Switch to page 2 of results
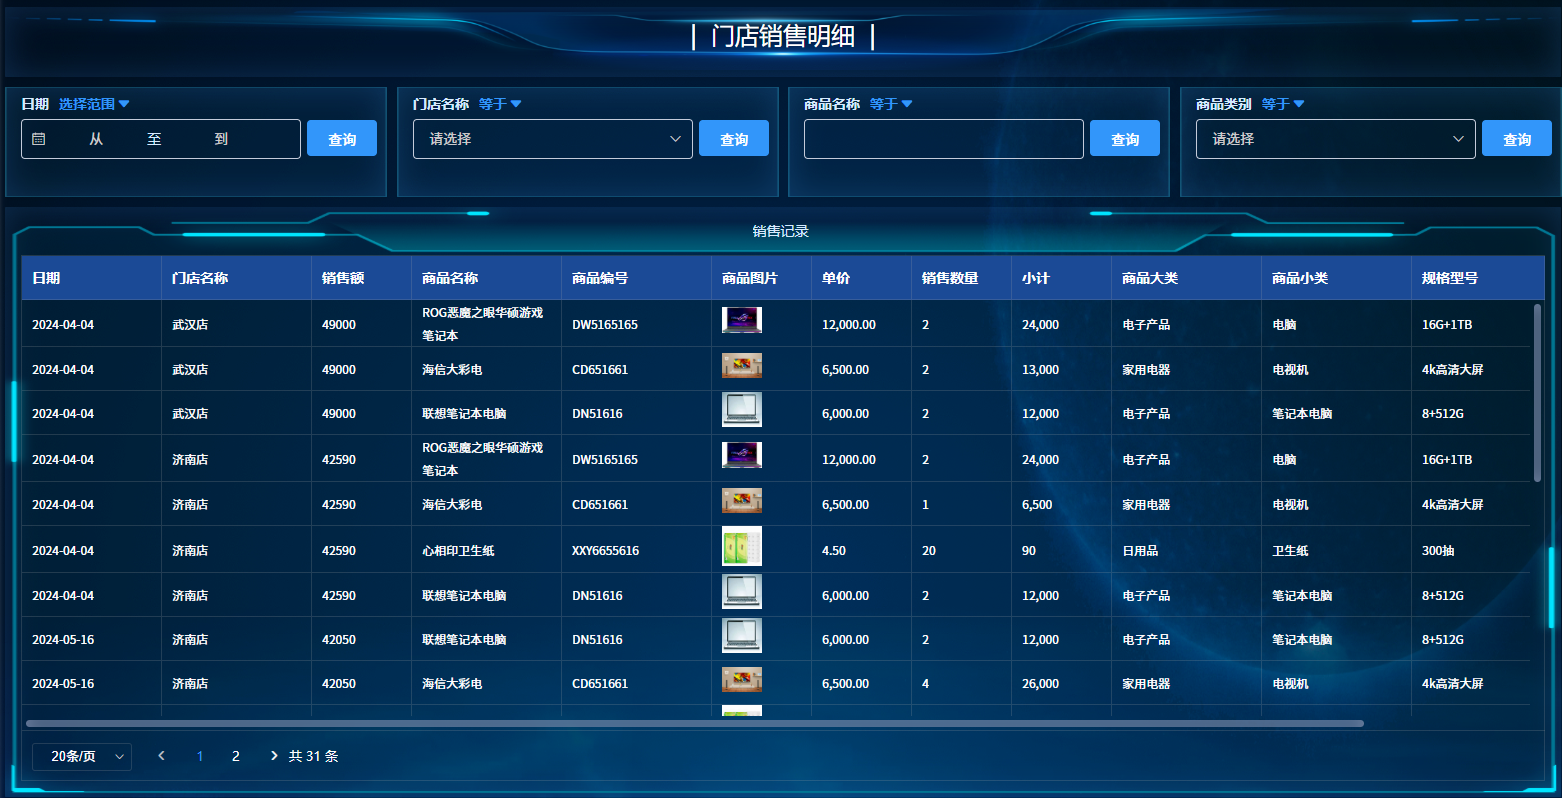The height and width of the screenshot is (798, 1562). [x=236, y=756]
